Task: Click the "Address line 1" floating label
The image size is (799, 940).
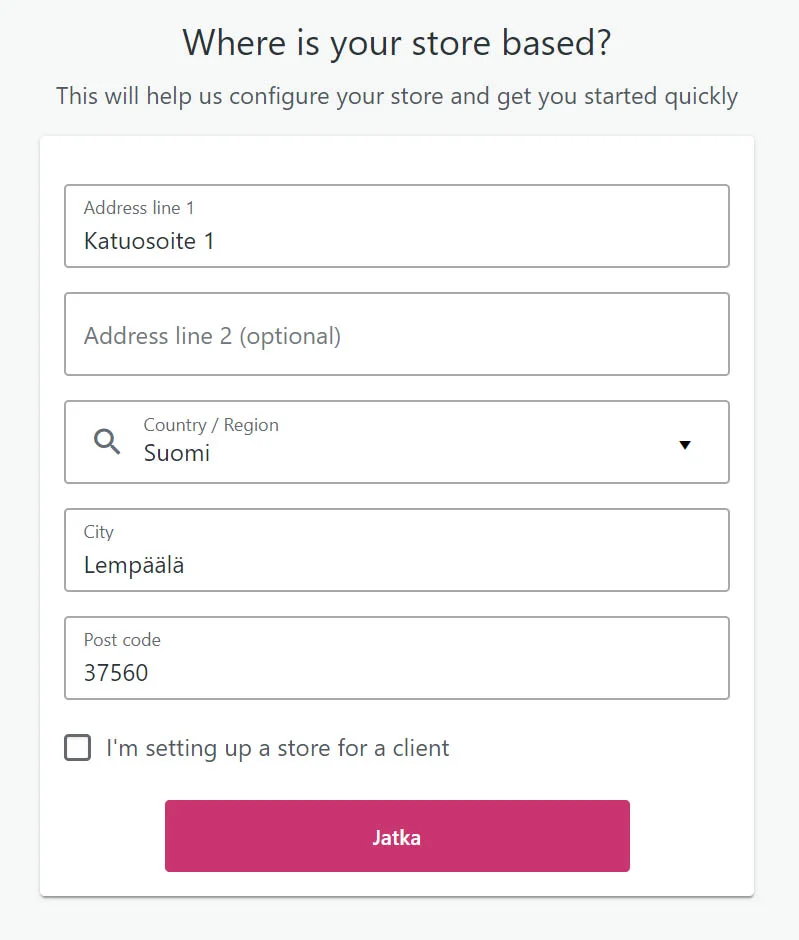Action: tap(139, 208)
